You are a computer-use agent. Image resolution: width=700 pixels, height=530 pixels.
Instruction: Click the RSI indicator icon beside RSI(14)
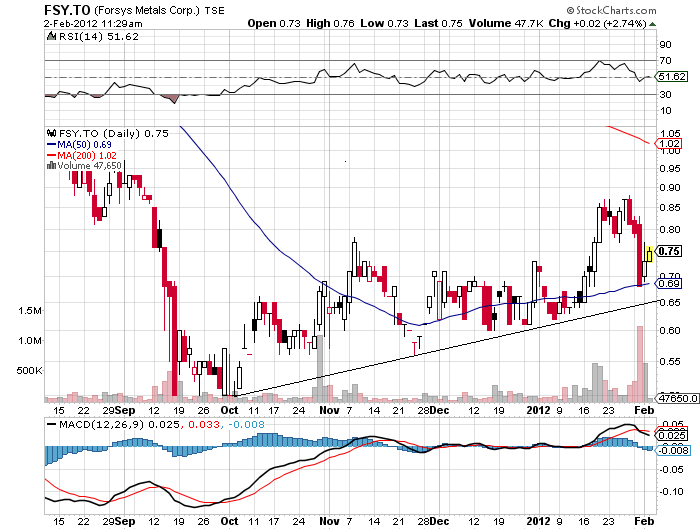tap(51, 36)
